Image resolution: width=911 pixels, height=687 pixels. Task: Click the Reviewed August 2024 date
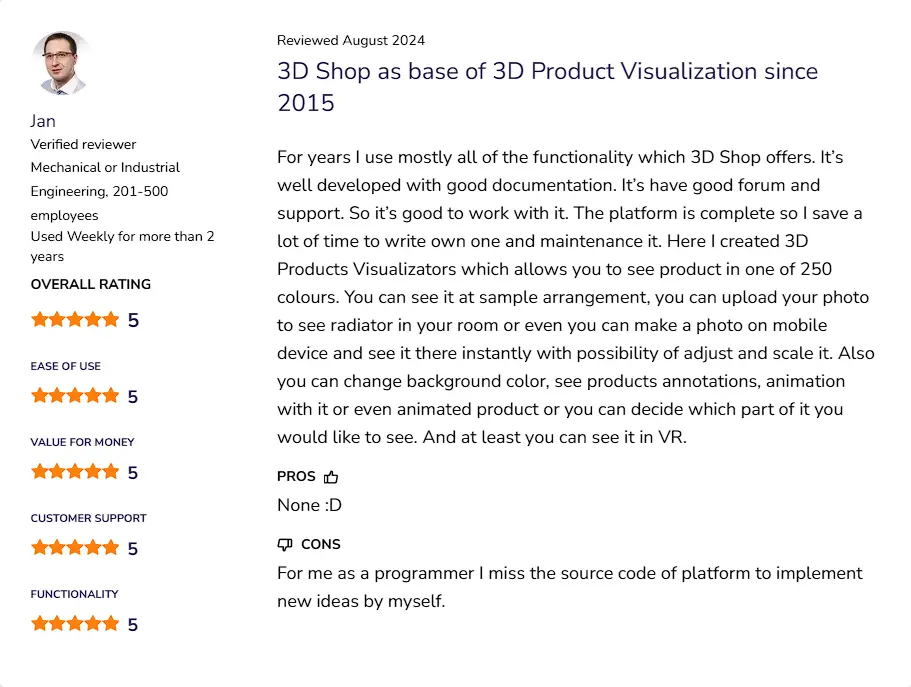click(351, 40)
